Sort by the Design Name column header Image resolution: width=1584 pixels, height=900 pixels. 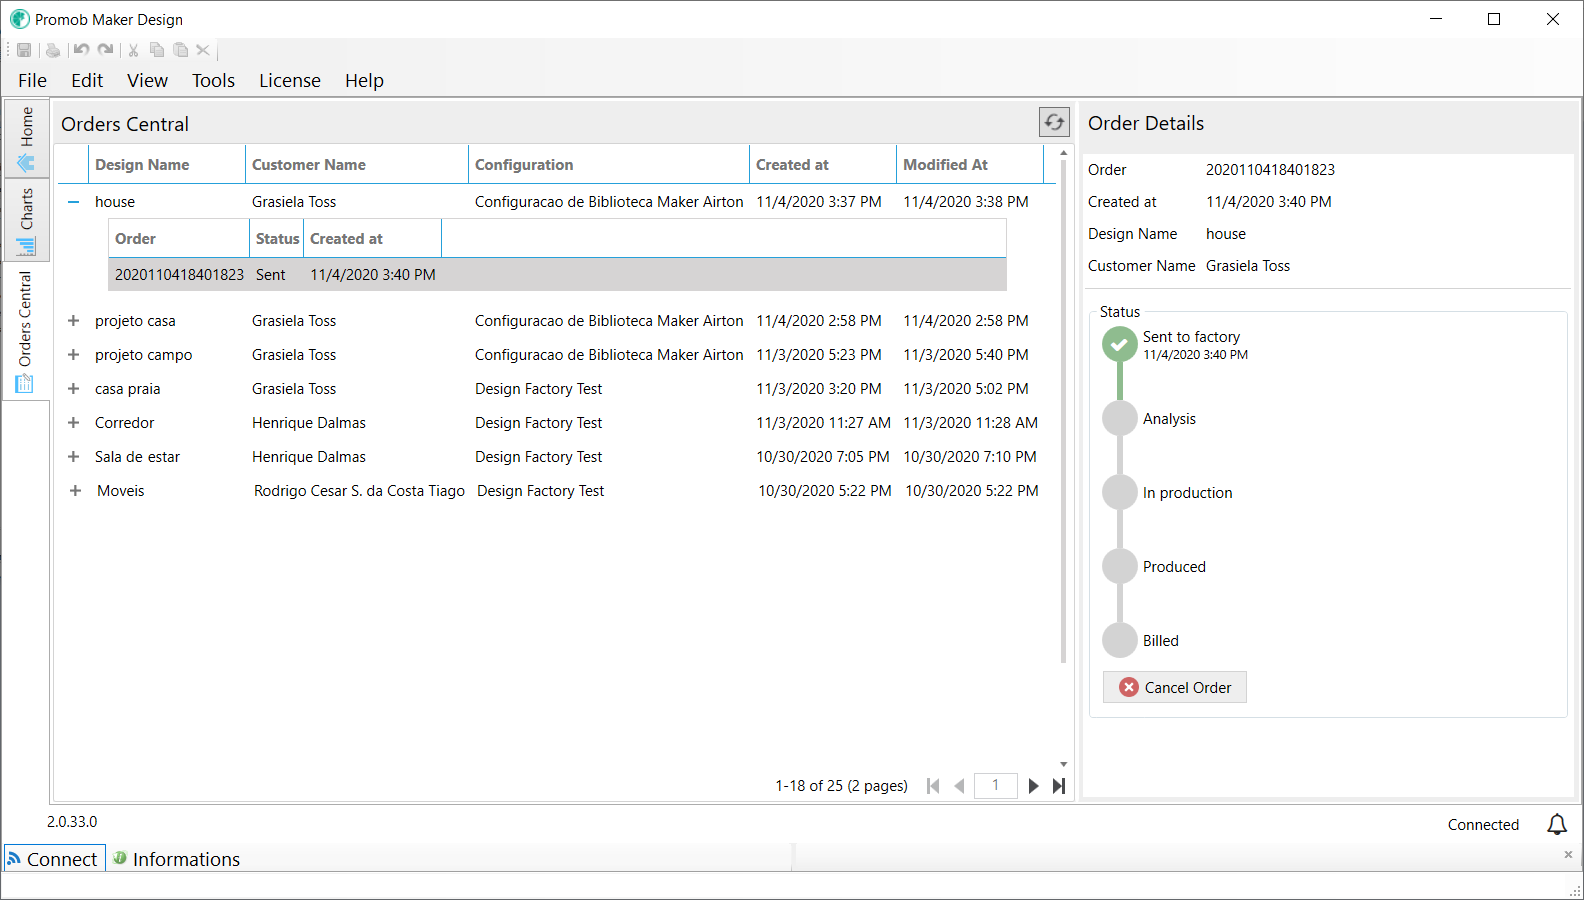click(166, 165)
